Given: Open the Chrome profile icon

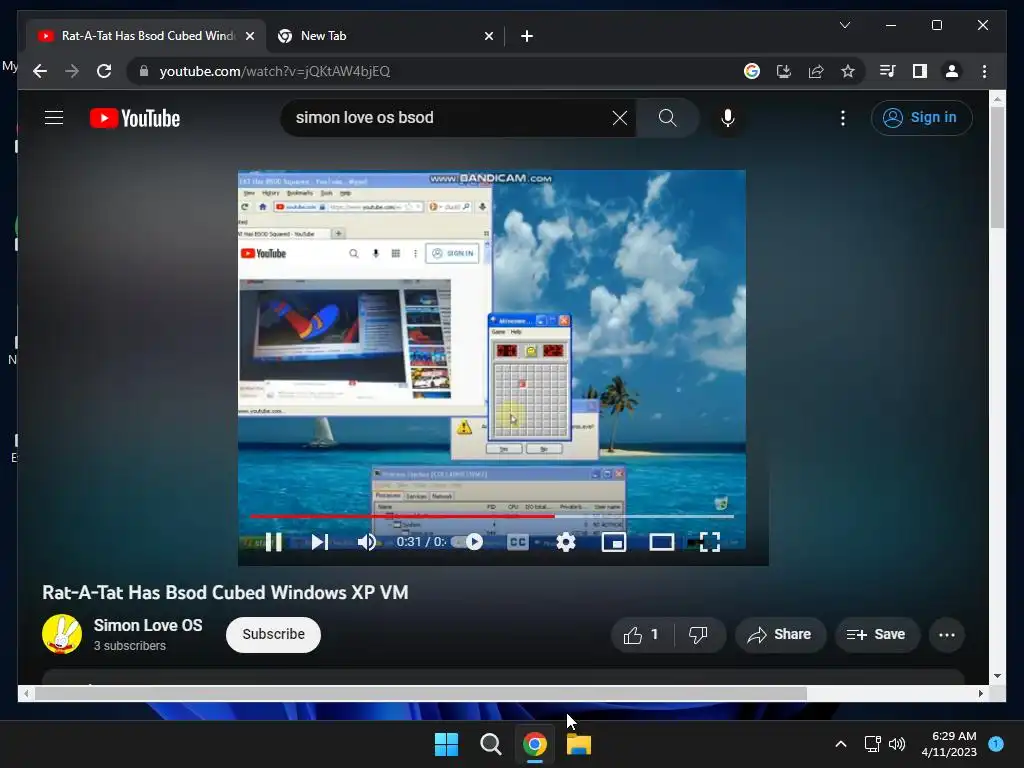Looking at the screenshot, I should pos(952,71).
